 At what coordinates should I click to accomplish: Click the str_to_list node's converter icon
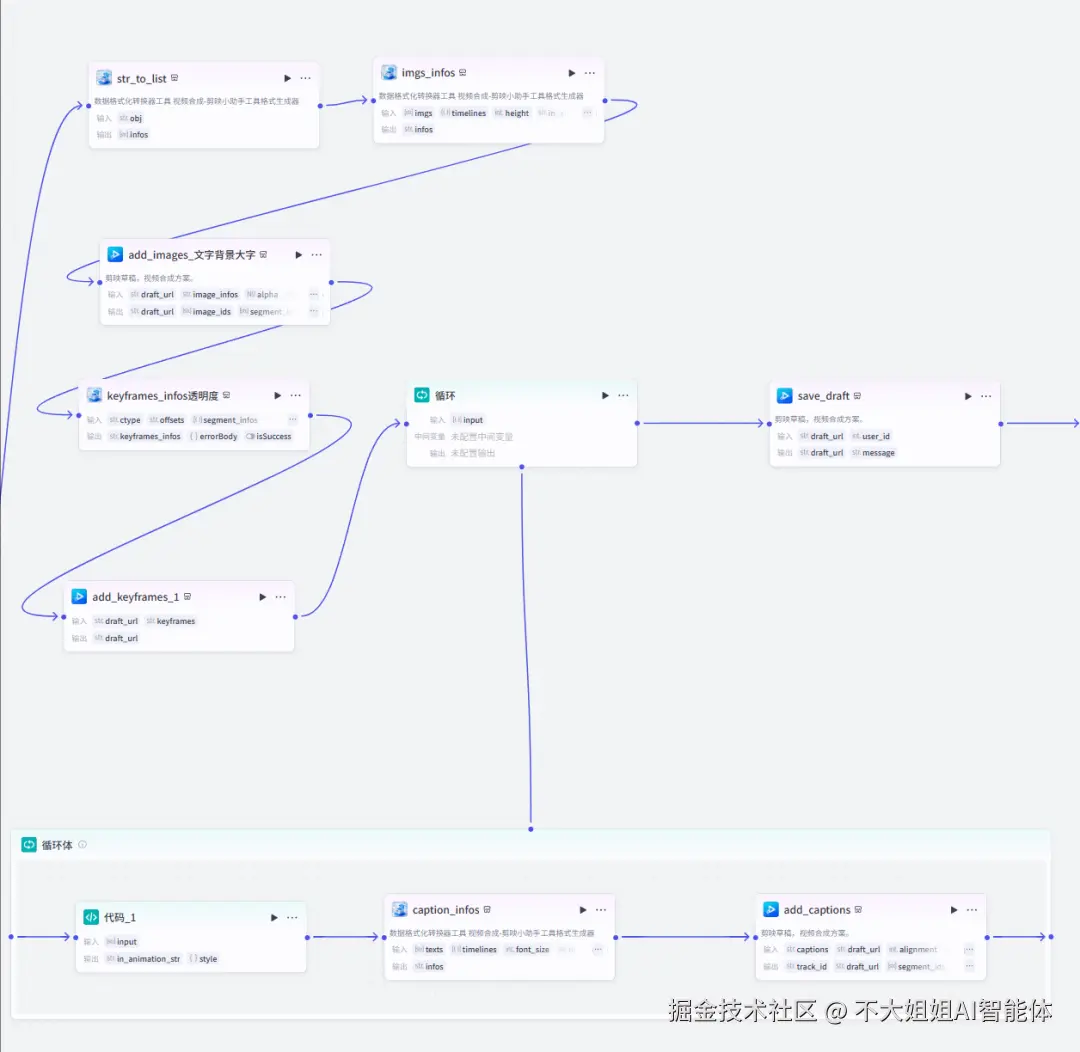tap(103, 77)
